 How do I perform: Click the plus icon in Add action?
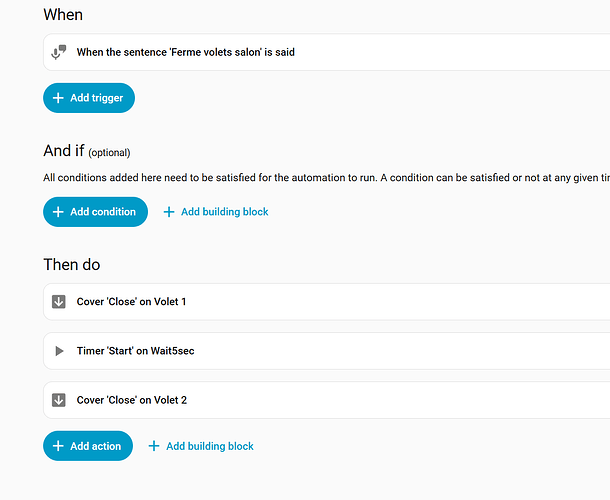[x=58, y=446]
